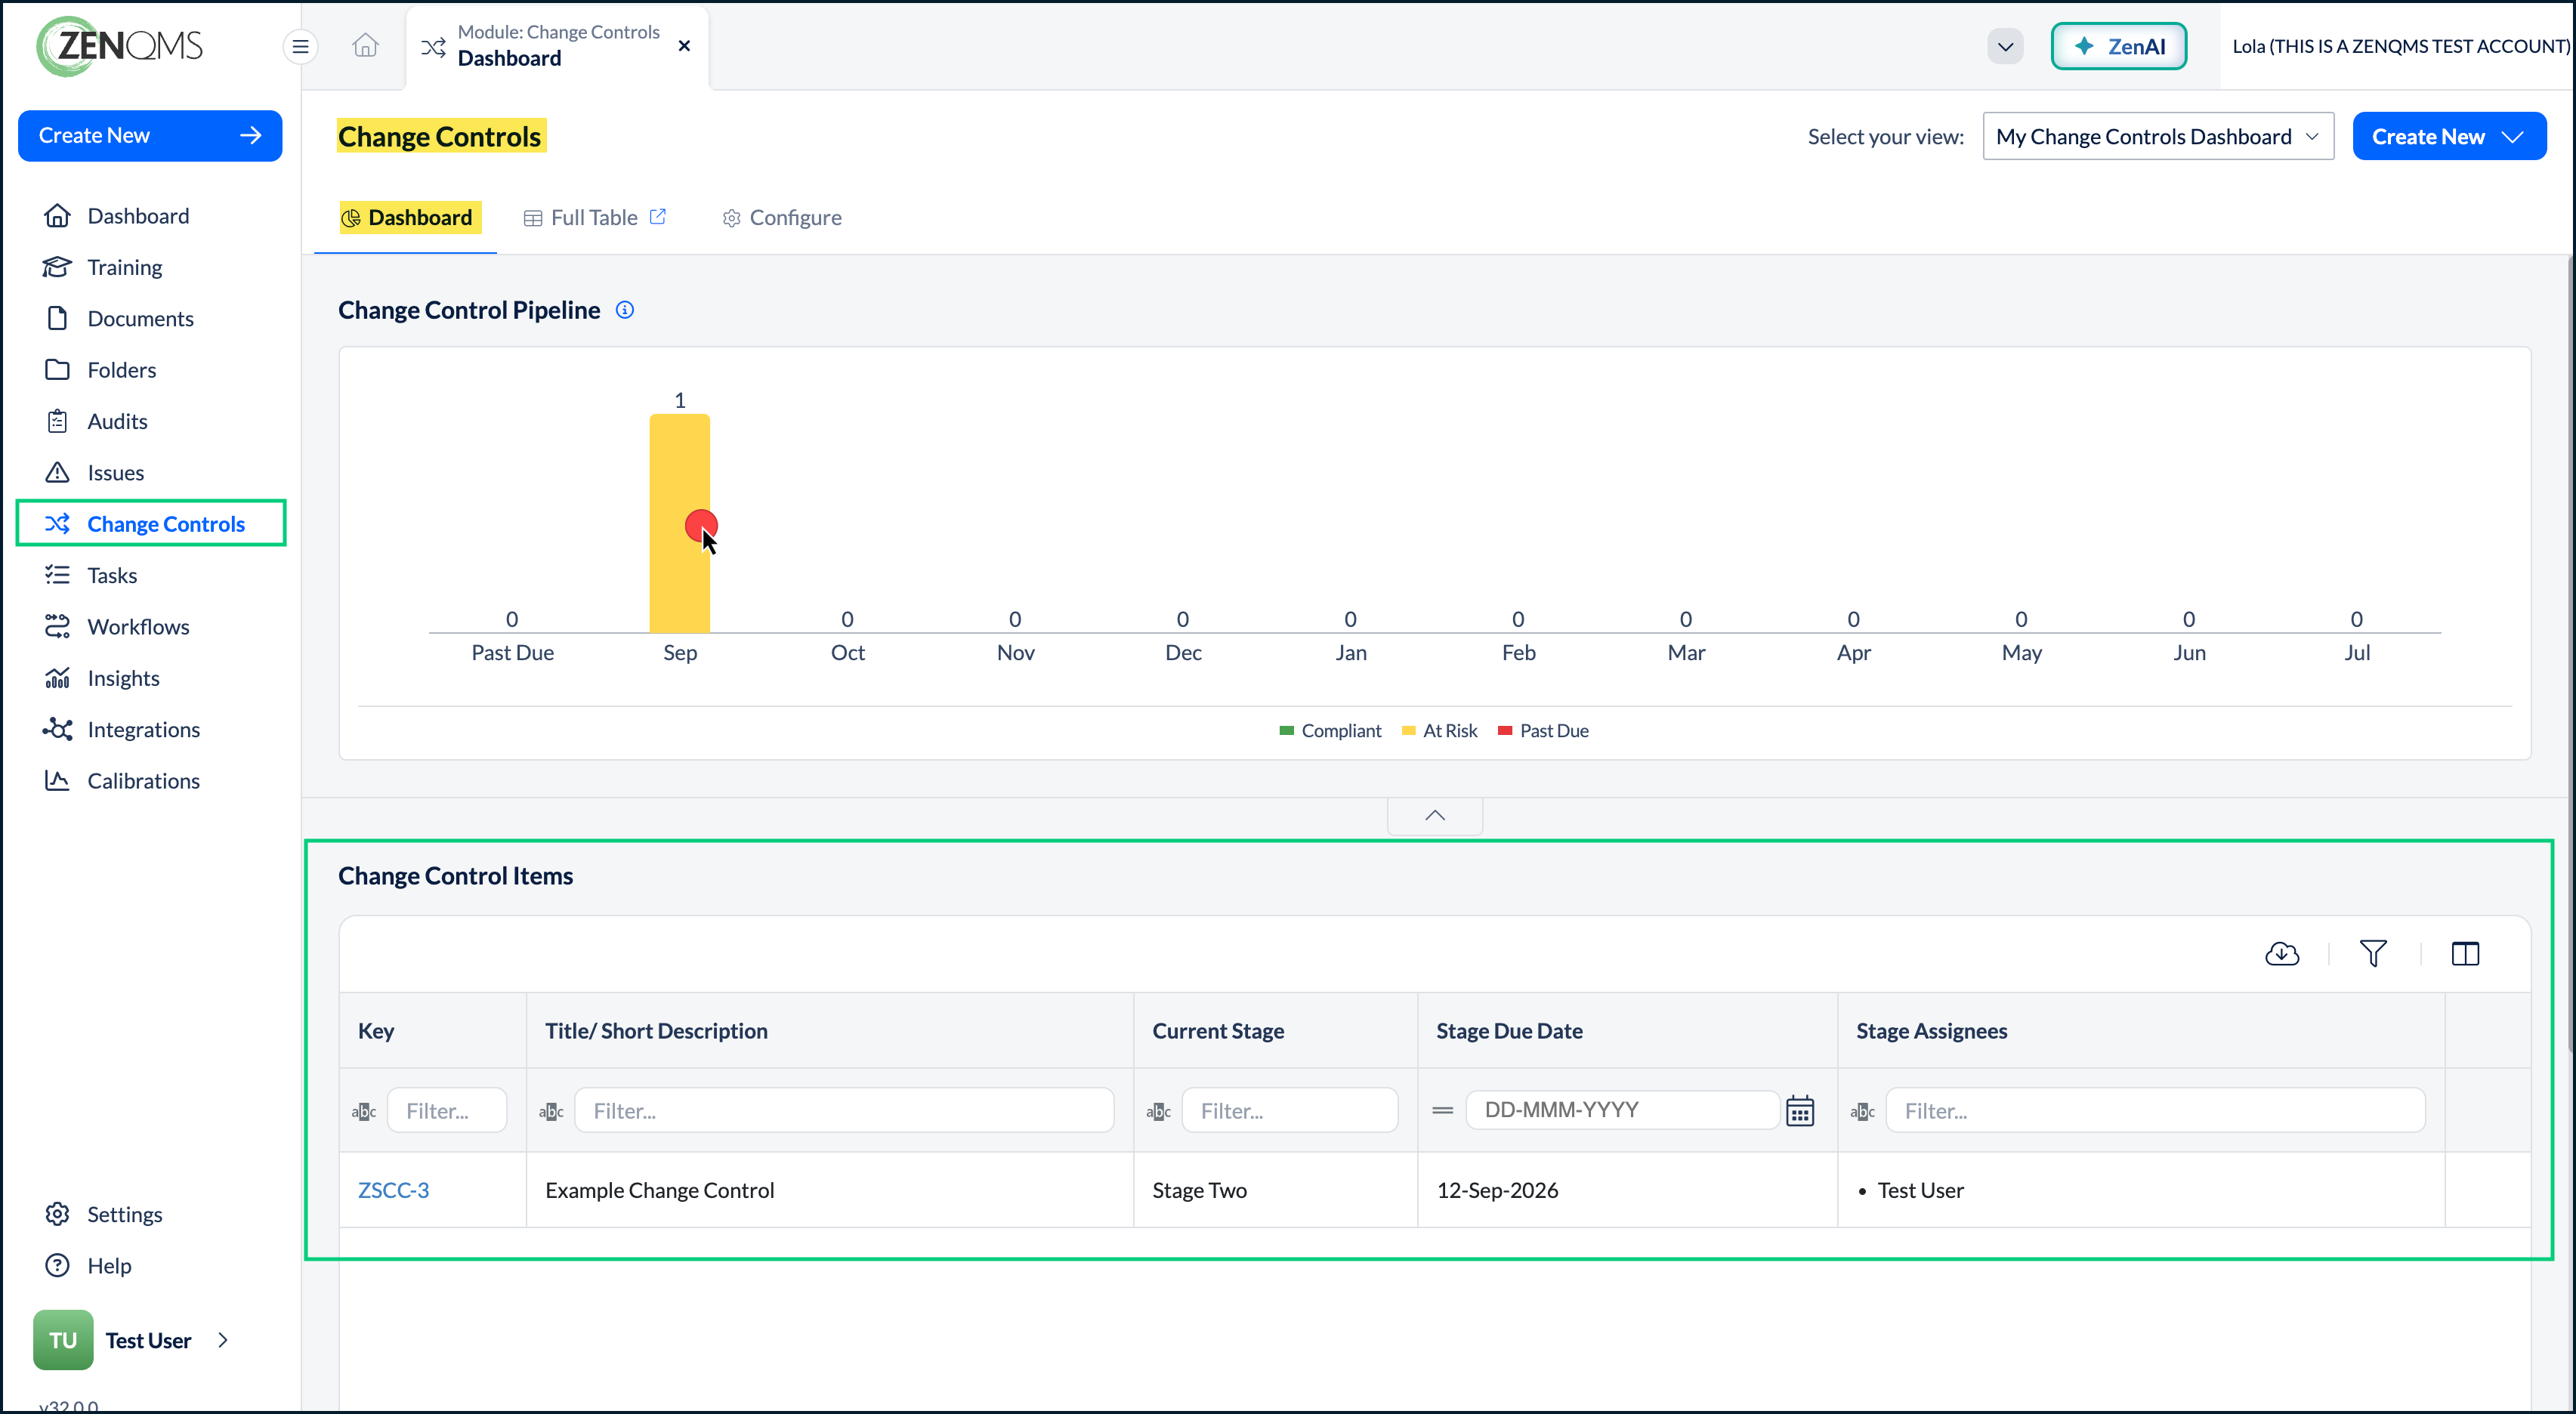Screen dimensions: 2576x1414
Task: Expand the tabs list dropdown chevron
Action: pyautogui.click(x=2005, y=47)
